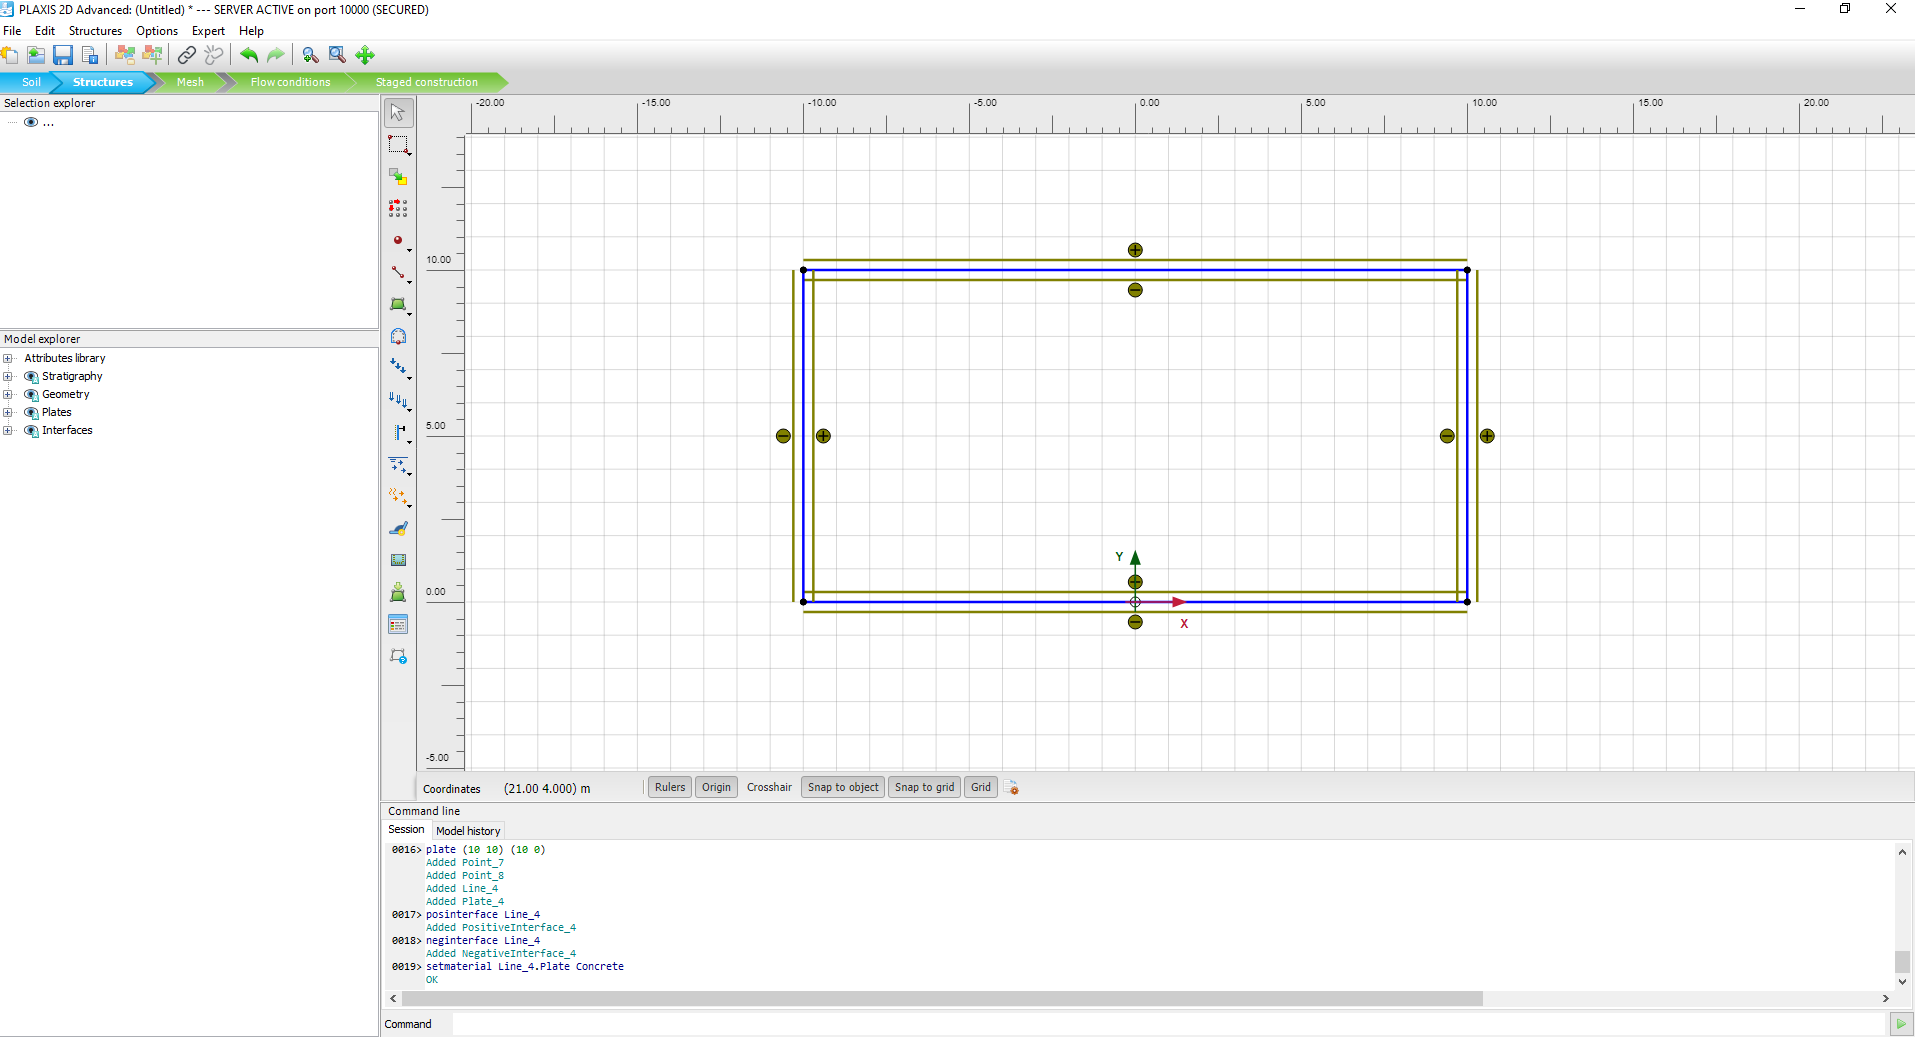Open the Structures menu in menu bar
The height and width of the screenshot is (1038, 1915).
(x=95, y=31)
